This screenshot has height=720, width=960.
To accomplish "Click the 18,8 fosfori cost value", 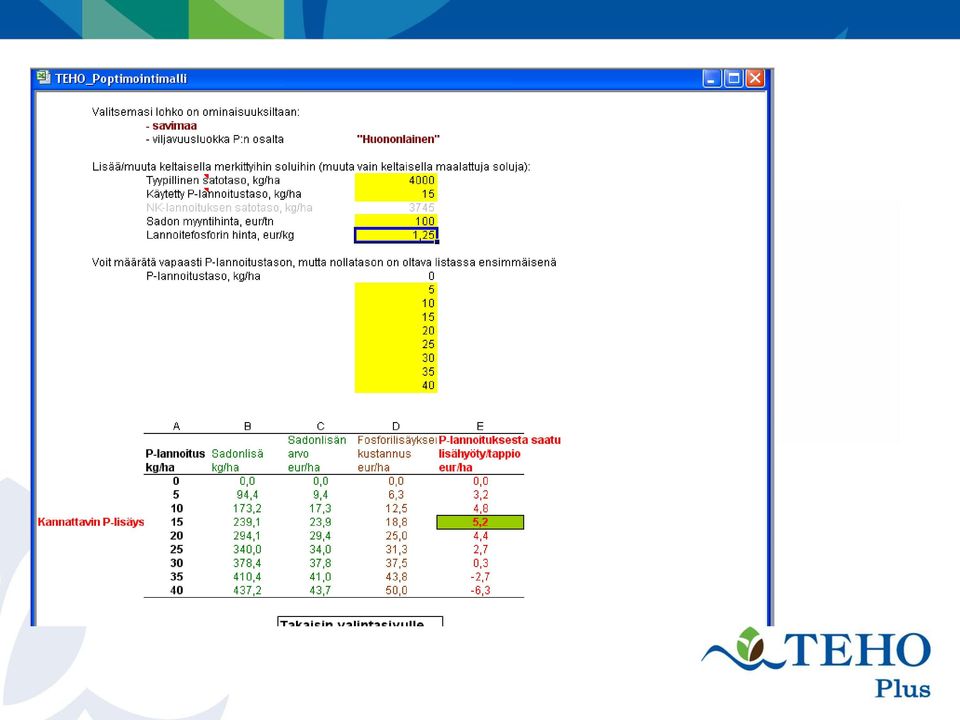I will 396,522.
